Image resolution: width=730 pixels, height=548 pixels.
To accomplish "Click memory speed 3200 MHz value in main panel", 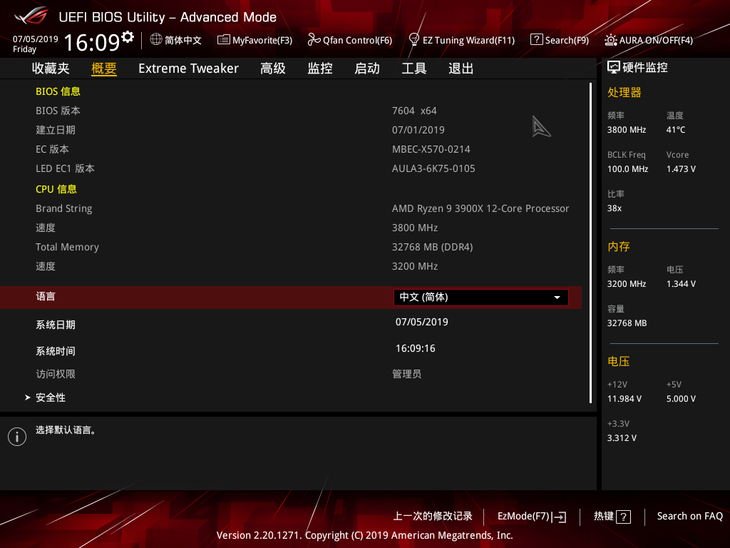I will 415,266.
